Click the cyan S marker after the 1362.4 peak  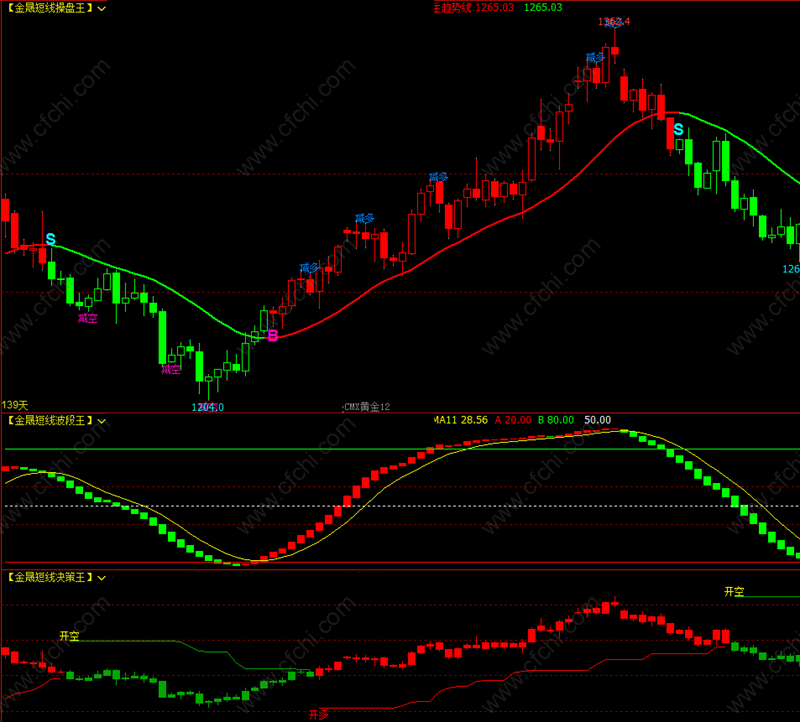pyautogui.click(x=679, y=130)
